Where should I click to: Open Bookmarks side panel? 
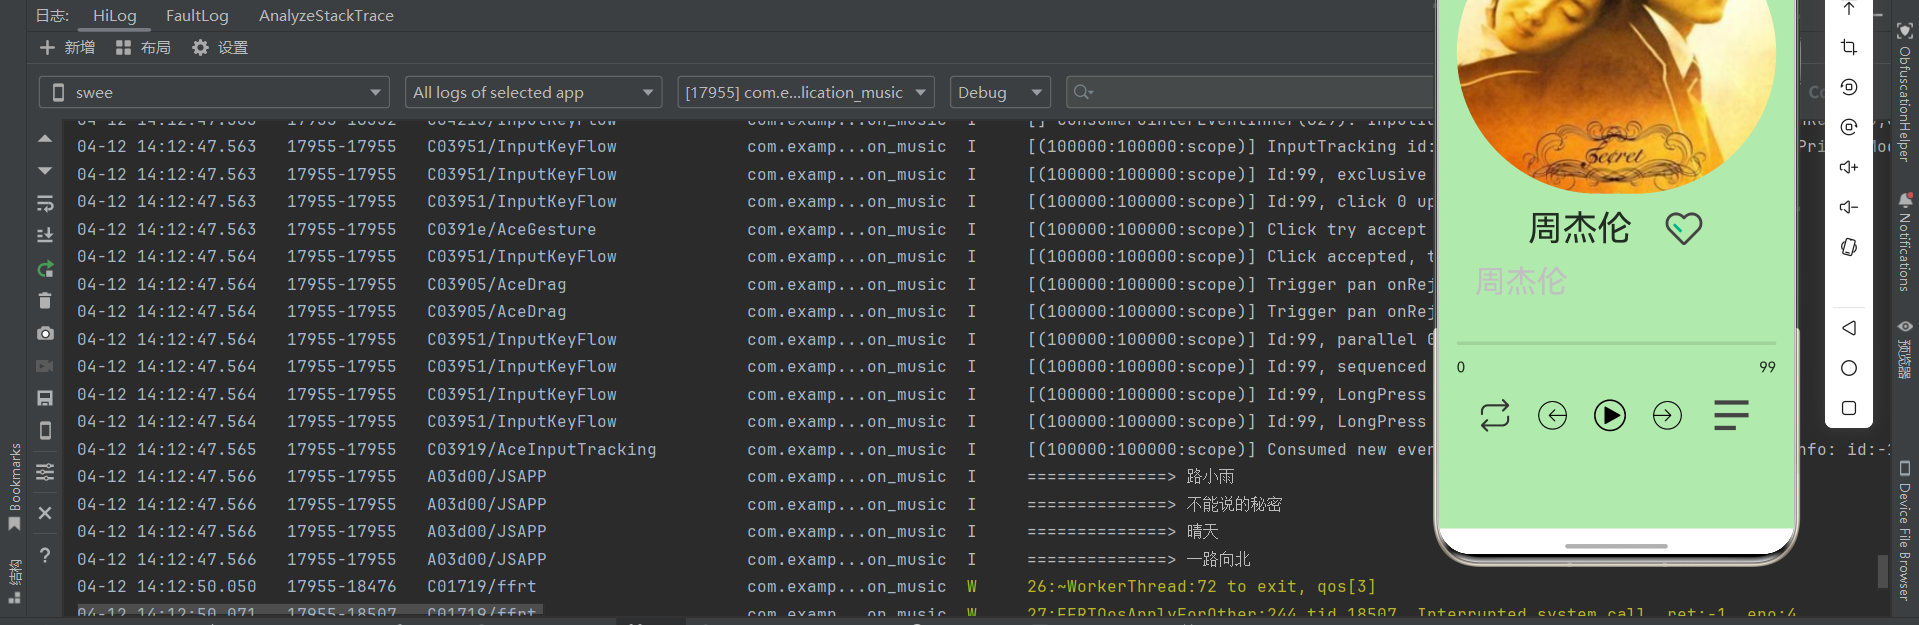coord(14,486)
